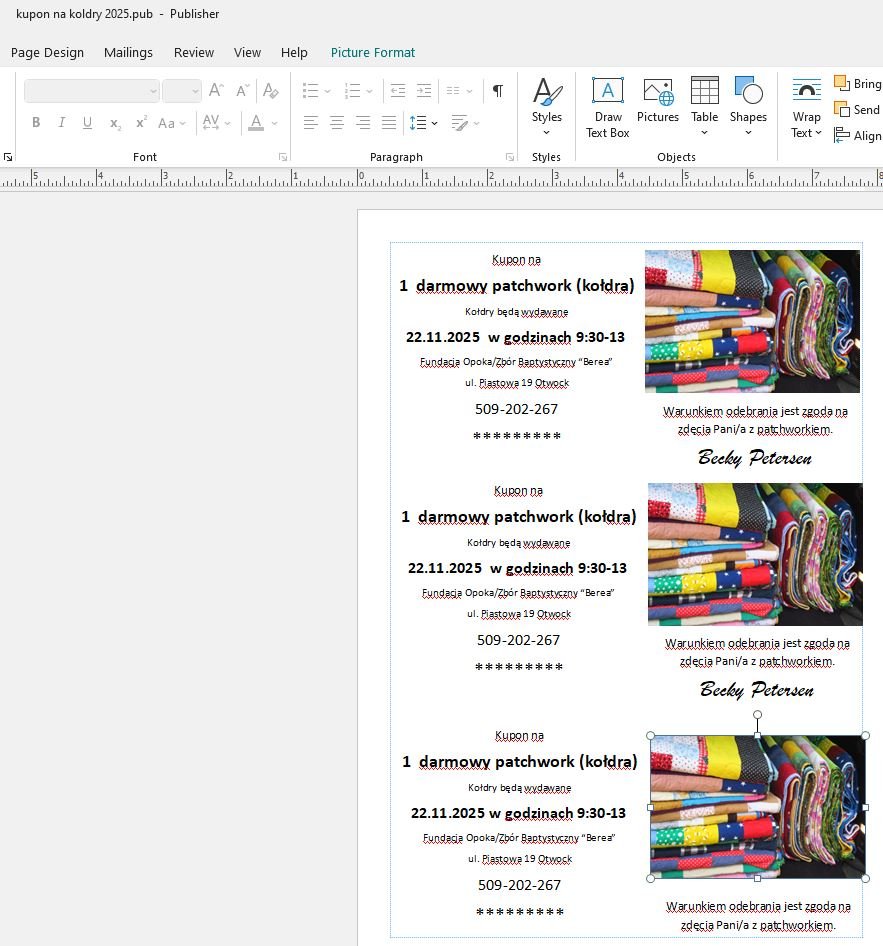This screenshot has height=946, width=883.
Task: Click the Increase Font Size icon
Action: pos(216,91)
